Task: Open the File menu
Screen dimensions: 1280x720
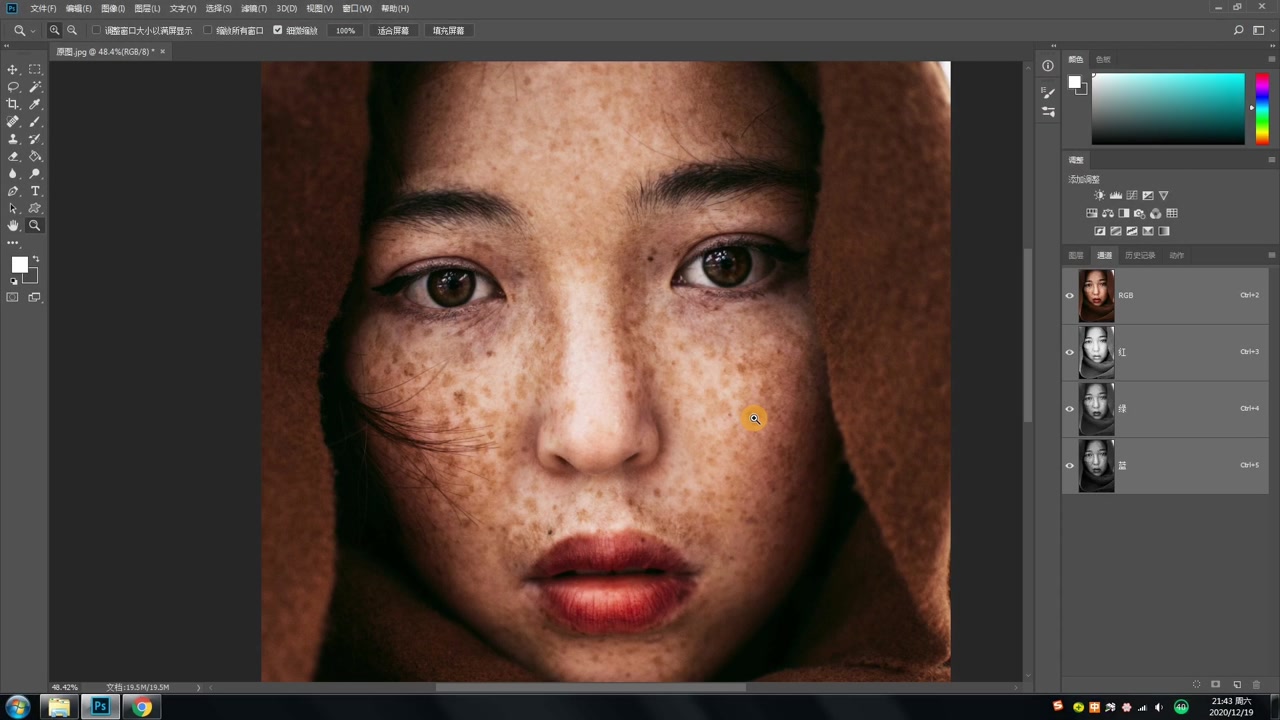Action: pyautogui.click(x=43, y=8)
